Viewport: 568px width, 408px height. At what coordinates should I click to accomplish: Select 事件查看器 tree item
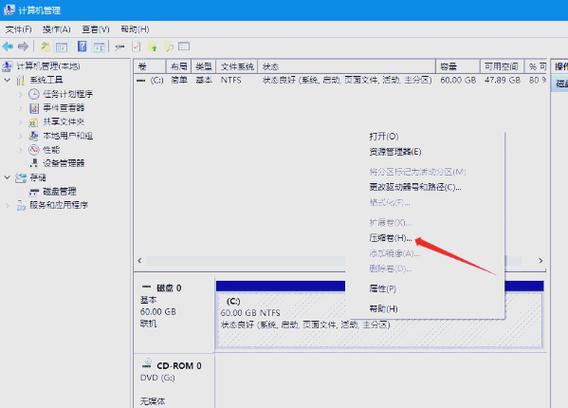point(64,108)
